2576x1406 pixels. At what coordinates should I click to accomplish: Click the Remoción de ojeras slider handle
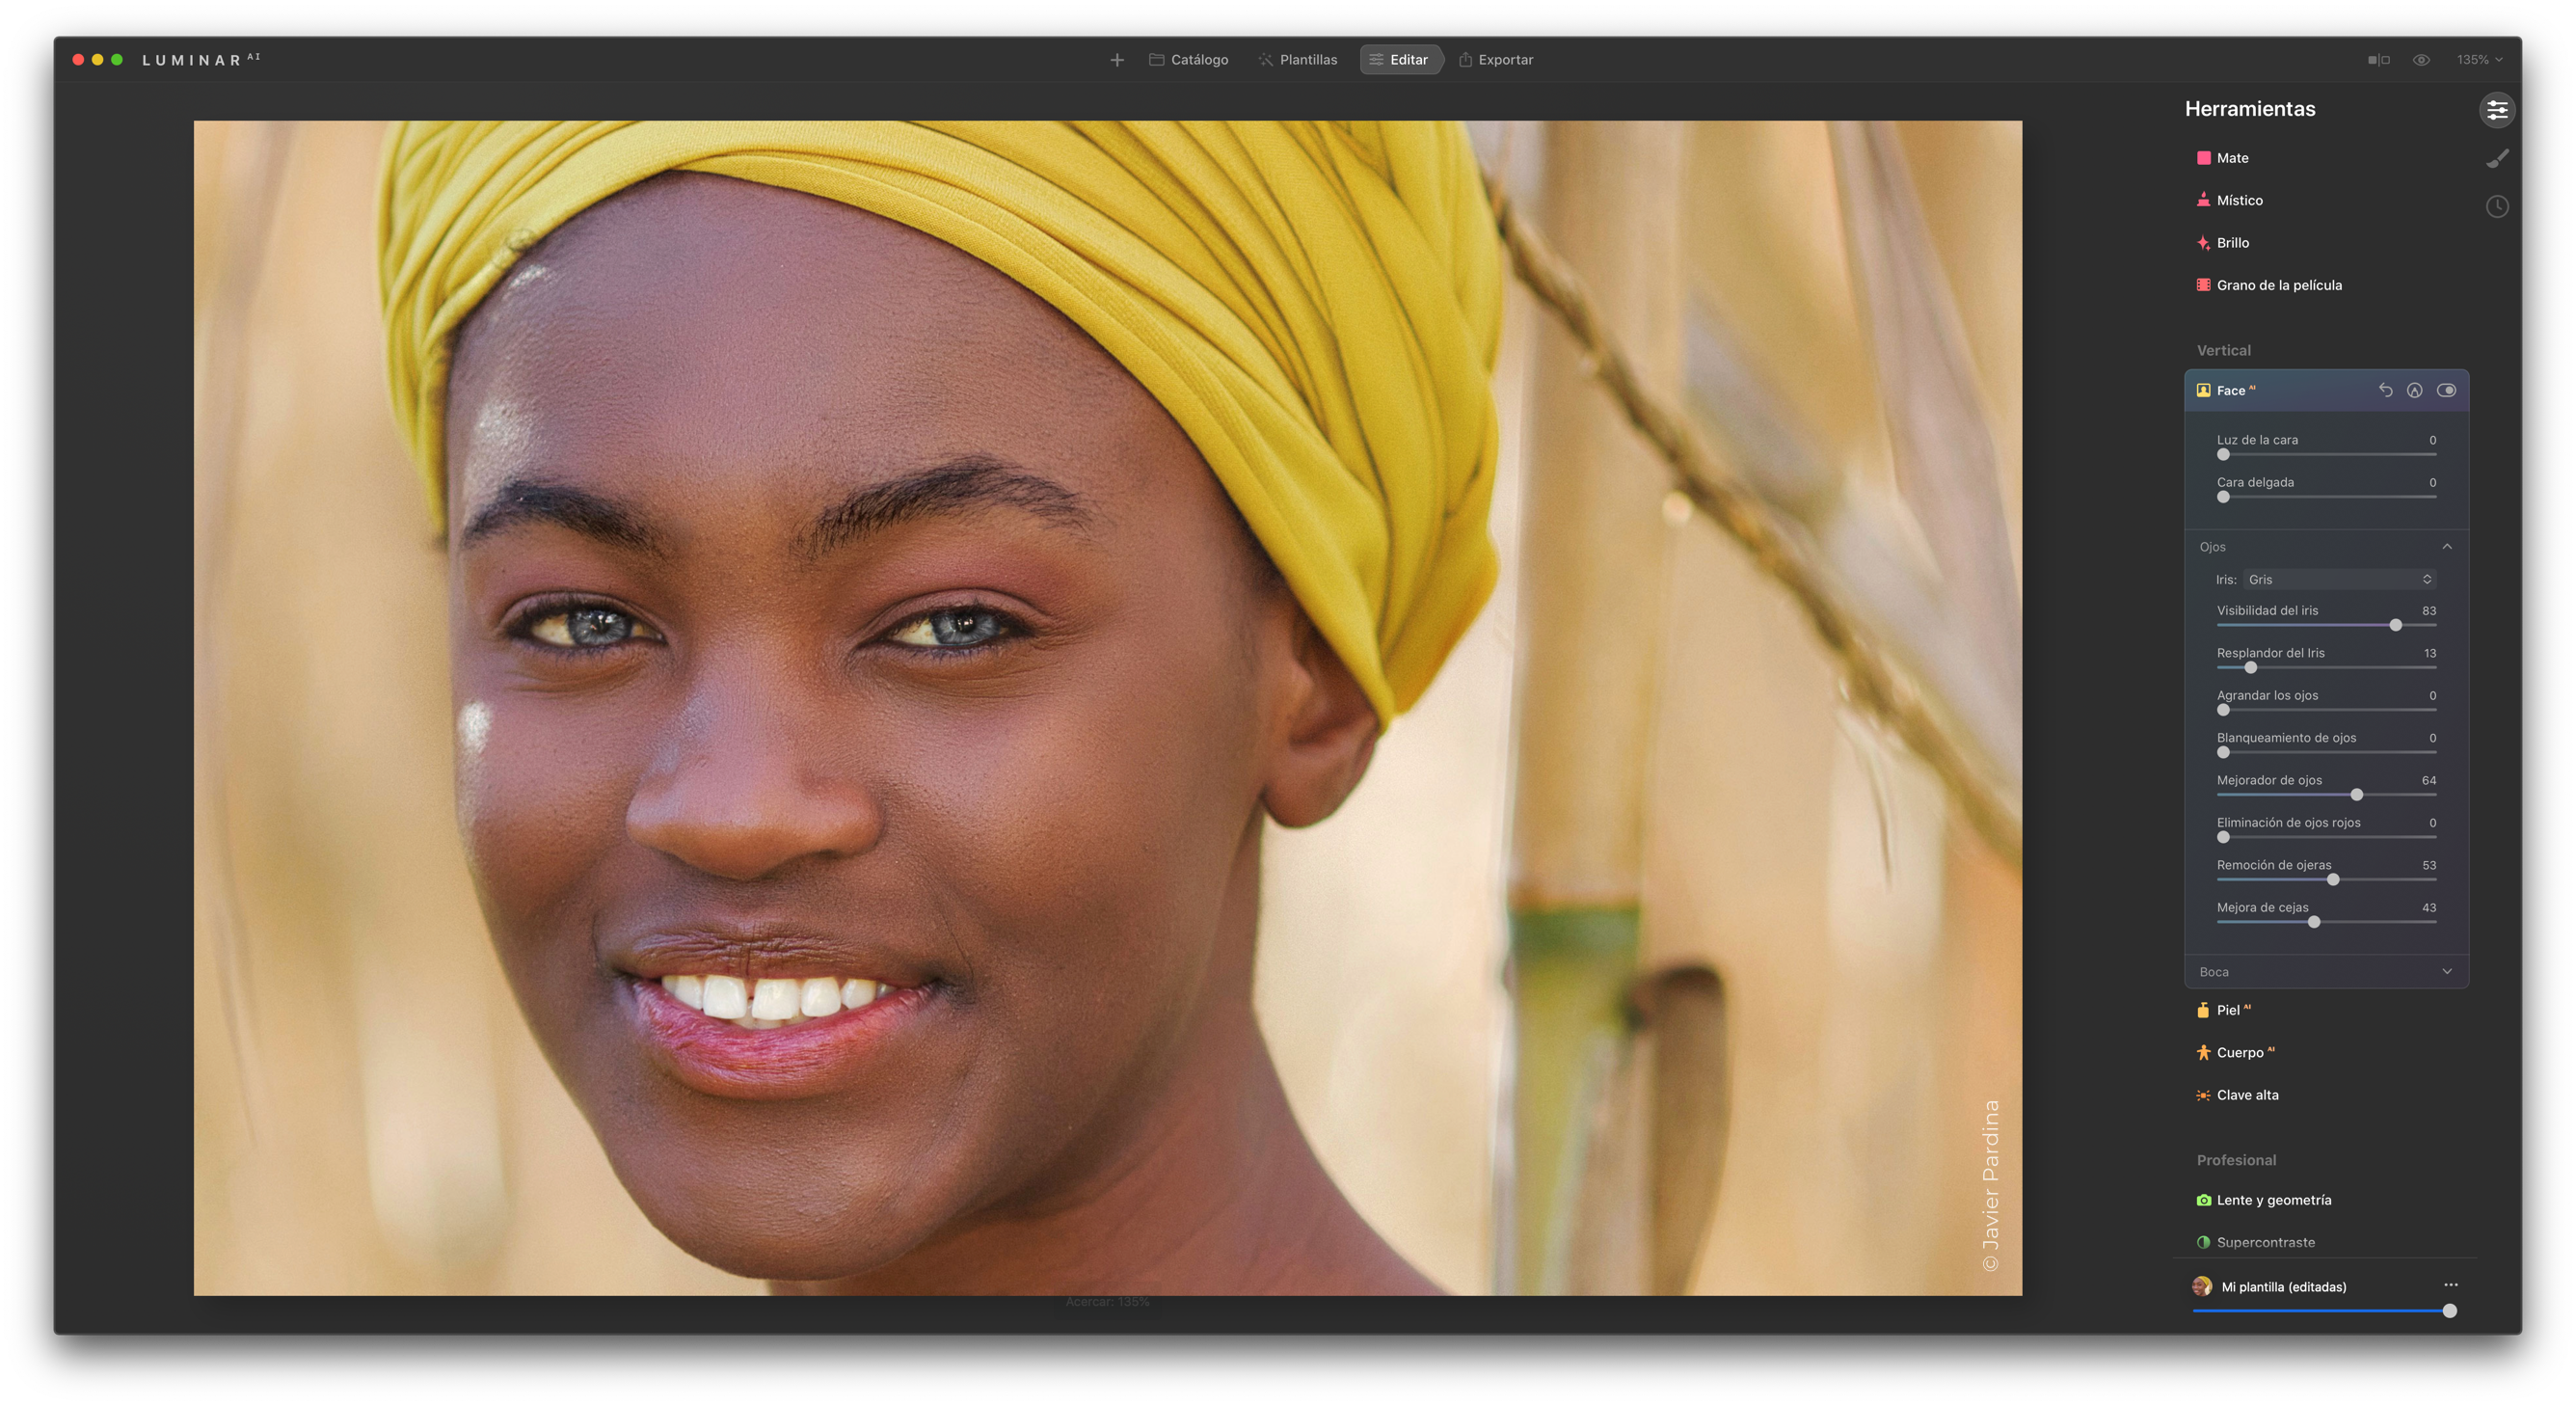[x=2333, y=880]
